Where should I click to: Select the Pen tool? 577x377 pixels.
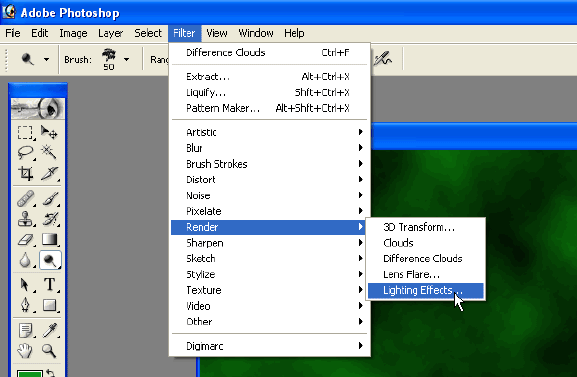pyautogui.click(x=25, y=305)
